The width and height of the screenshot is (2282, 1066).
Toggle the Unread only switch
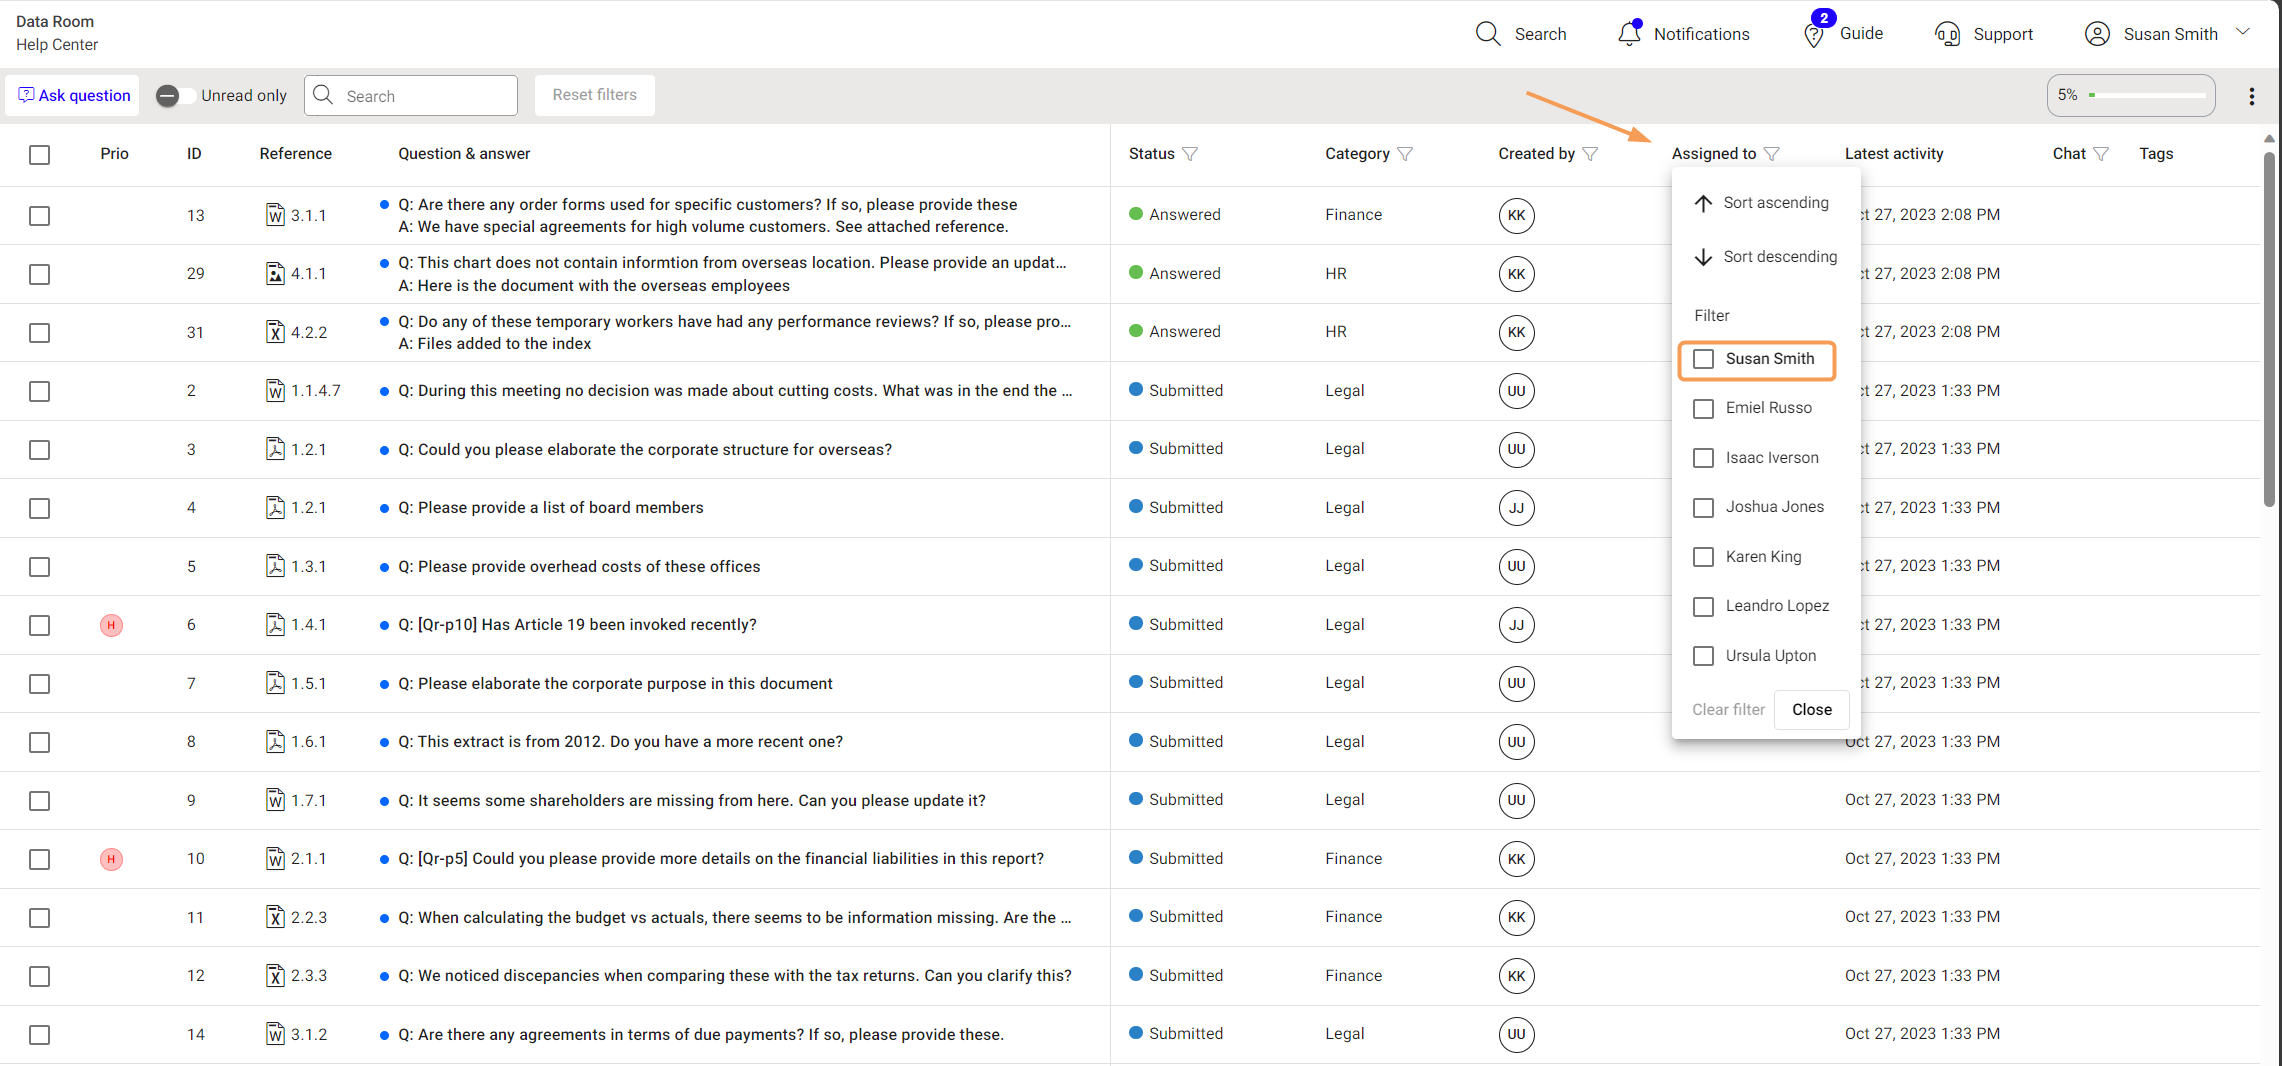click(x=176, y=96)
